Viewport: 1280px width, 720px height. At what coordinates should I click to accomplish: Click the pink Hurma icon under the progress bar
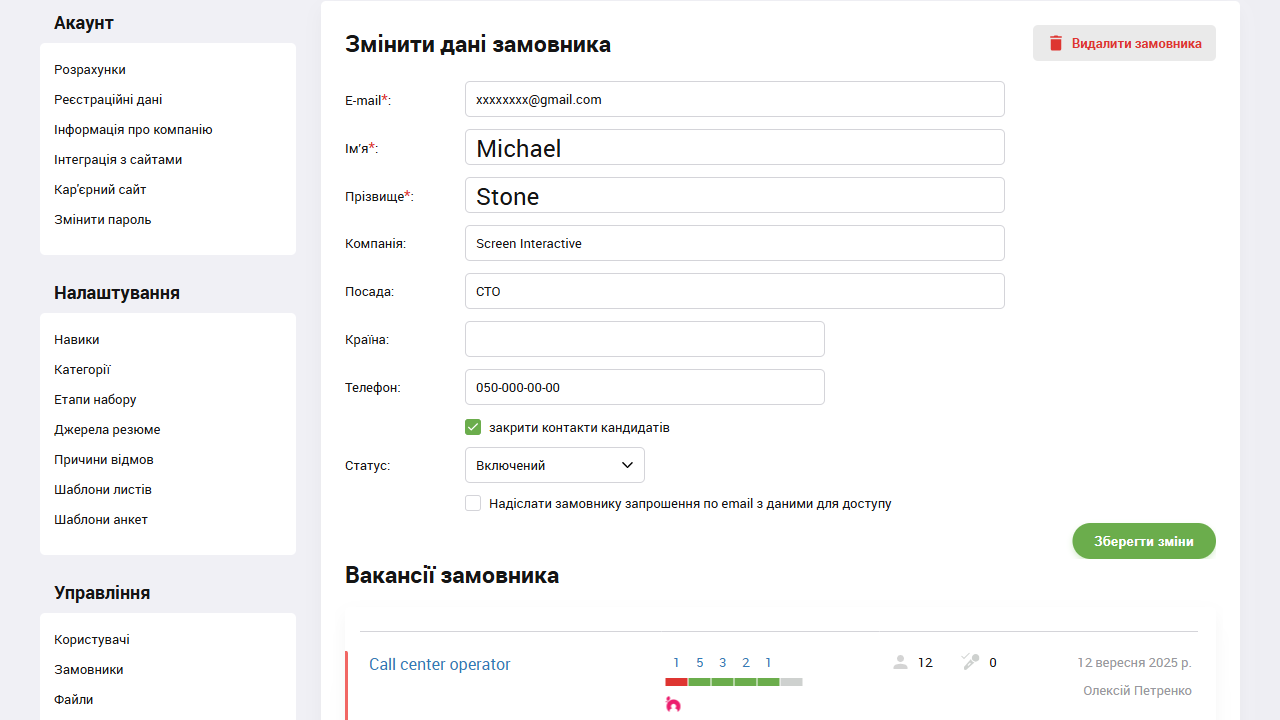pos(674,704)
